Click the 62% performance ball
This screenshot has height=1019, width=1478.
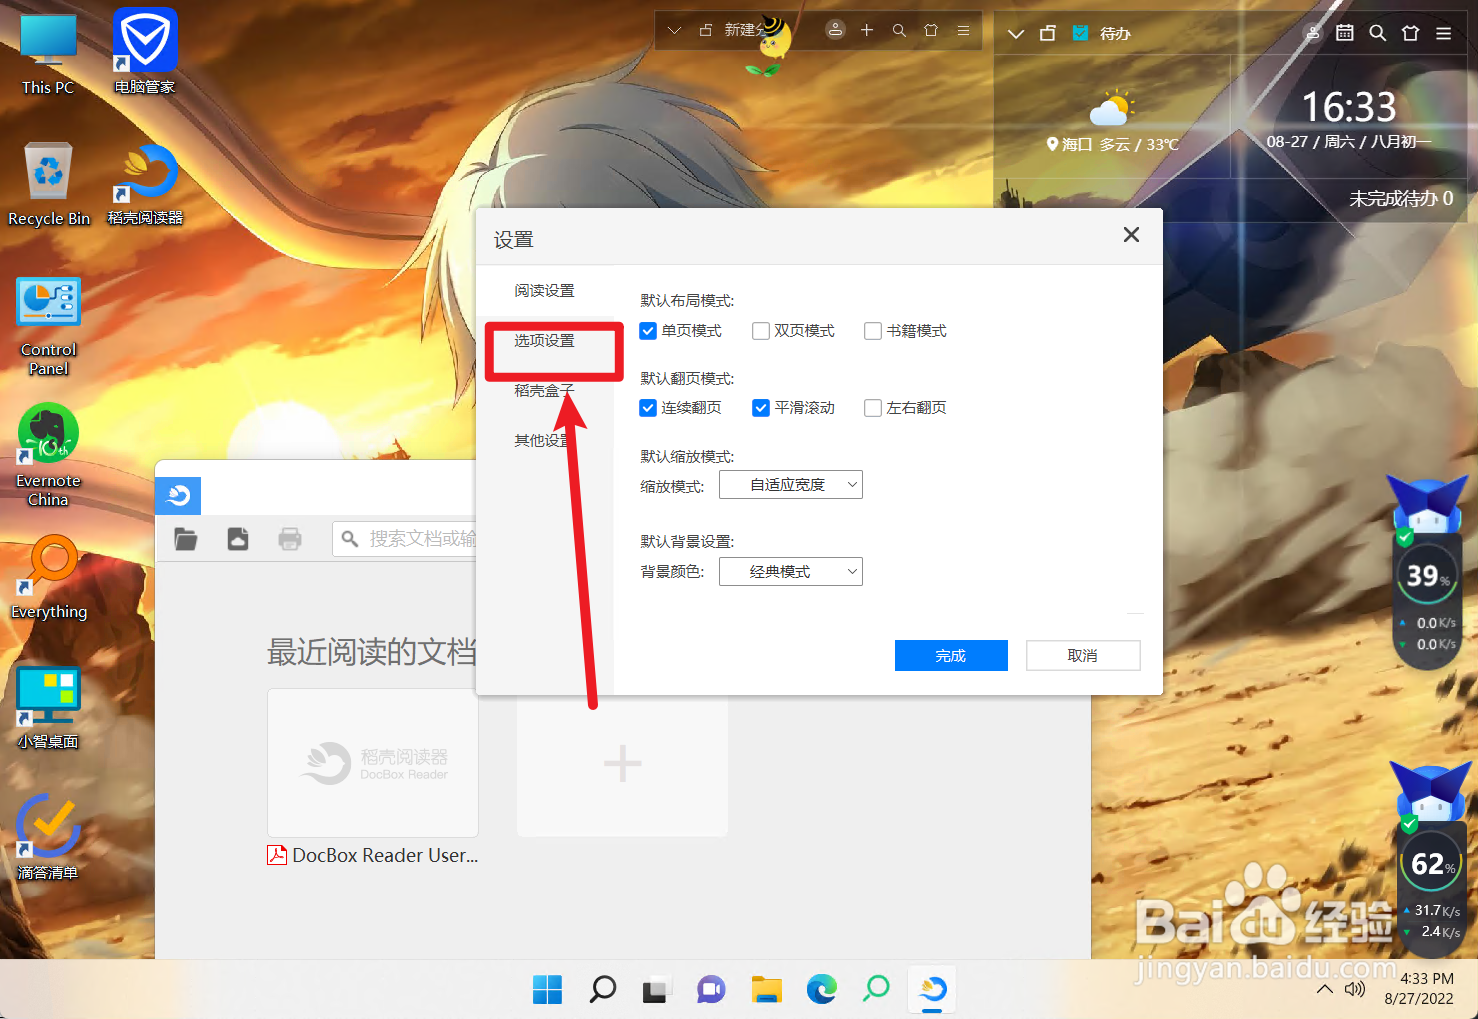1431,863
